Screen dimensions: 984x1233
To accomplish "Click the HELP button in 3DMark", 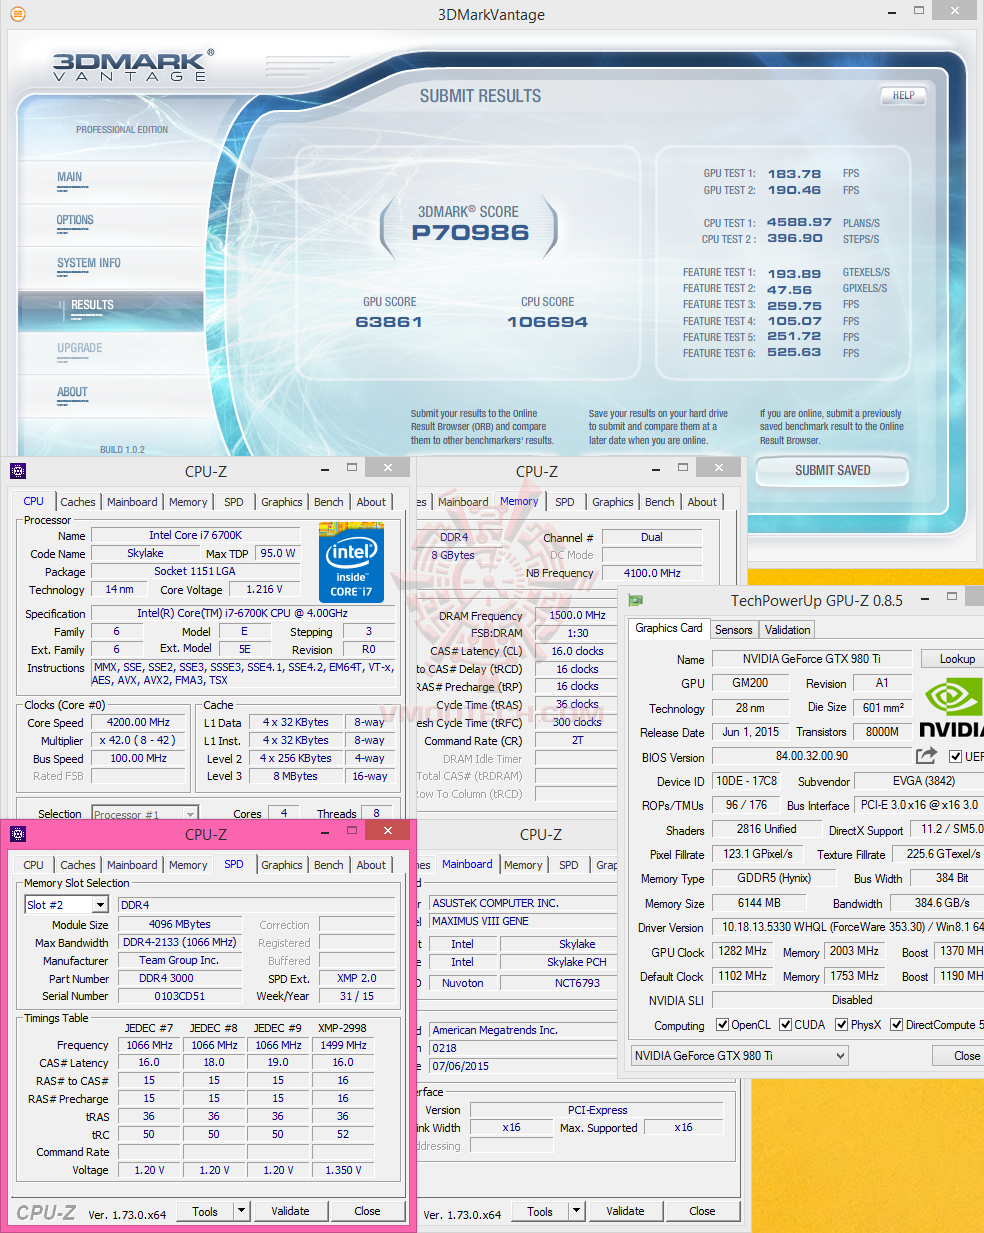I will (x=903, y=96).
